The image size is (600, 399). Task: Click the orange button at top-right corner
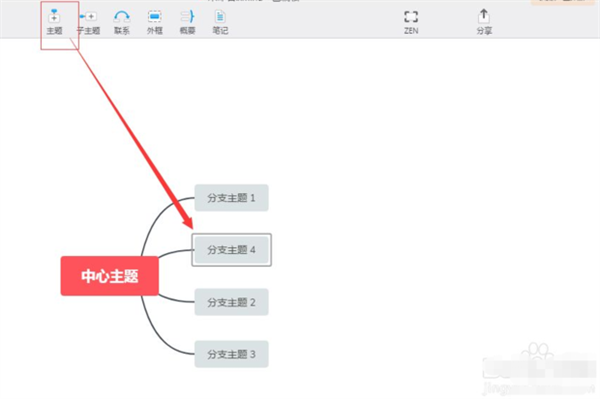(565, 2)
